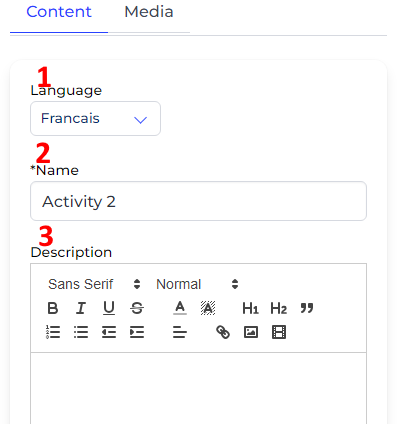Apply italic formatting to description text
Viewport: 402px width, 424px height.
pyautogui.click(x=81, y=308)
